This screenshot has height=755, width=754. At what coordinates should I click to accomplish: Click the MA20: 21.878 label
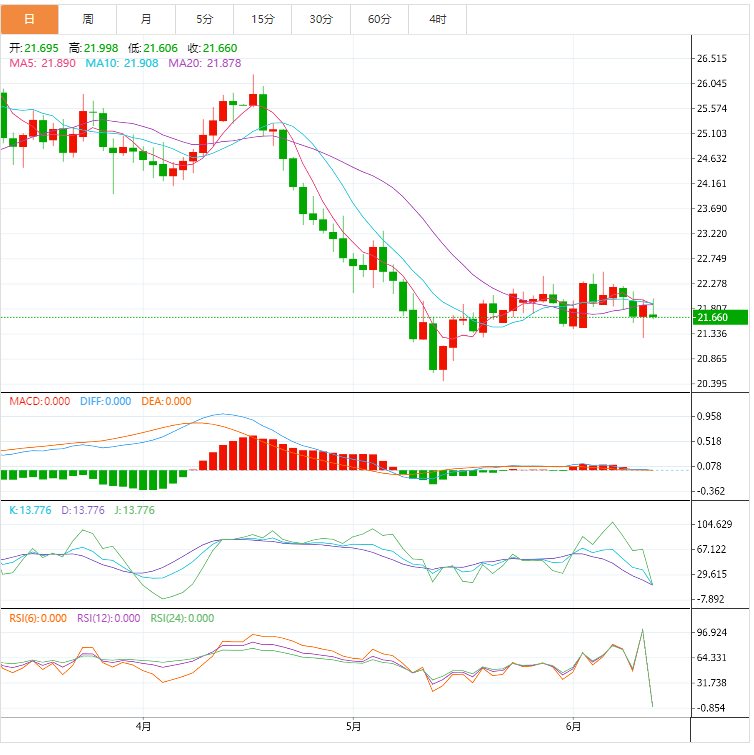point(205,63)
